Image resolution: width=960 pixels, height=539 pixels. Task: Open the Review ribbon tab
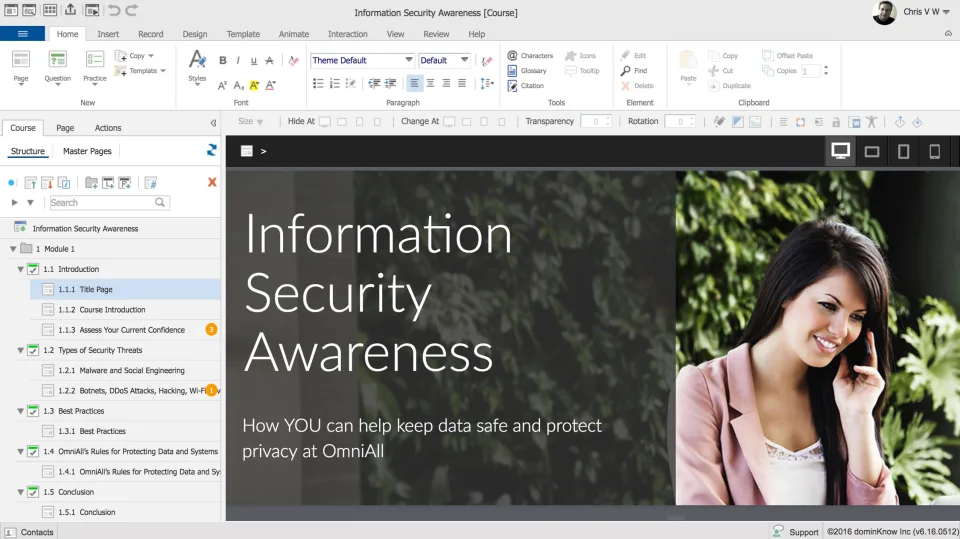[436, 34]
